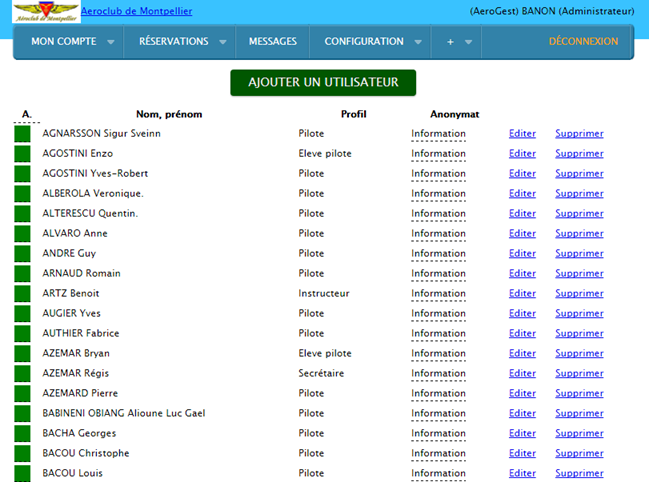Show anonymat Information for AUGIER Yves
The width and height of the screenshot is (649, 482).
click(x=438, y=314)
